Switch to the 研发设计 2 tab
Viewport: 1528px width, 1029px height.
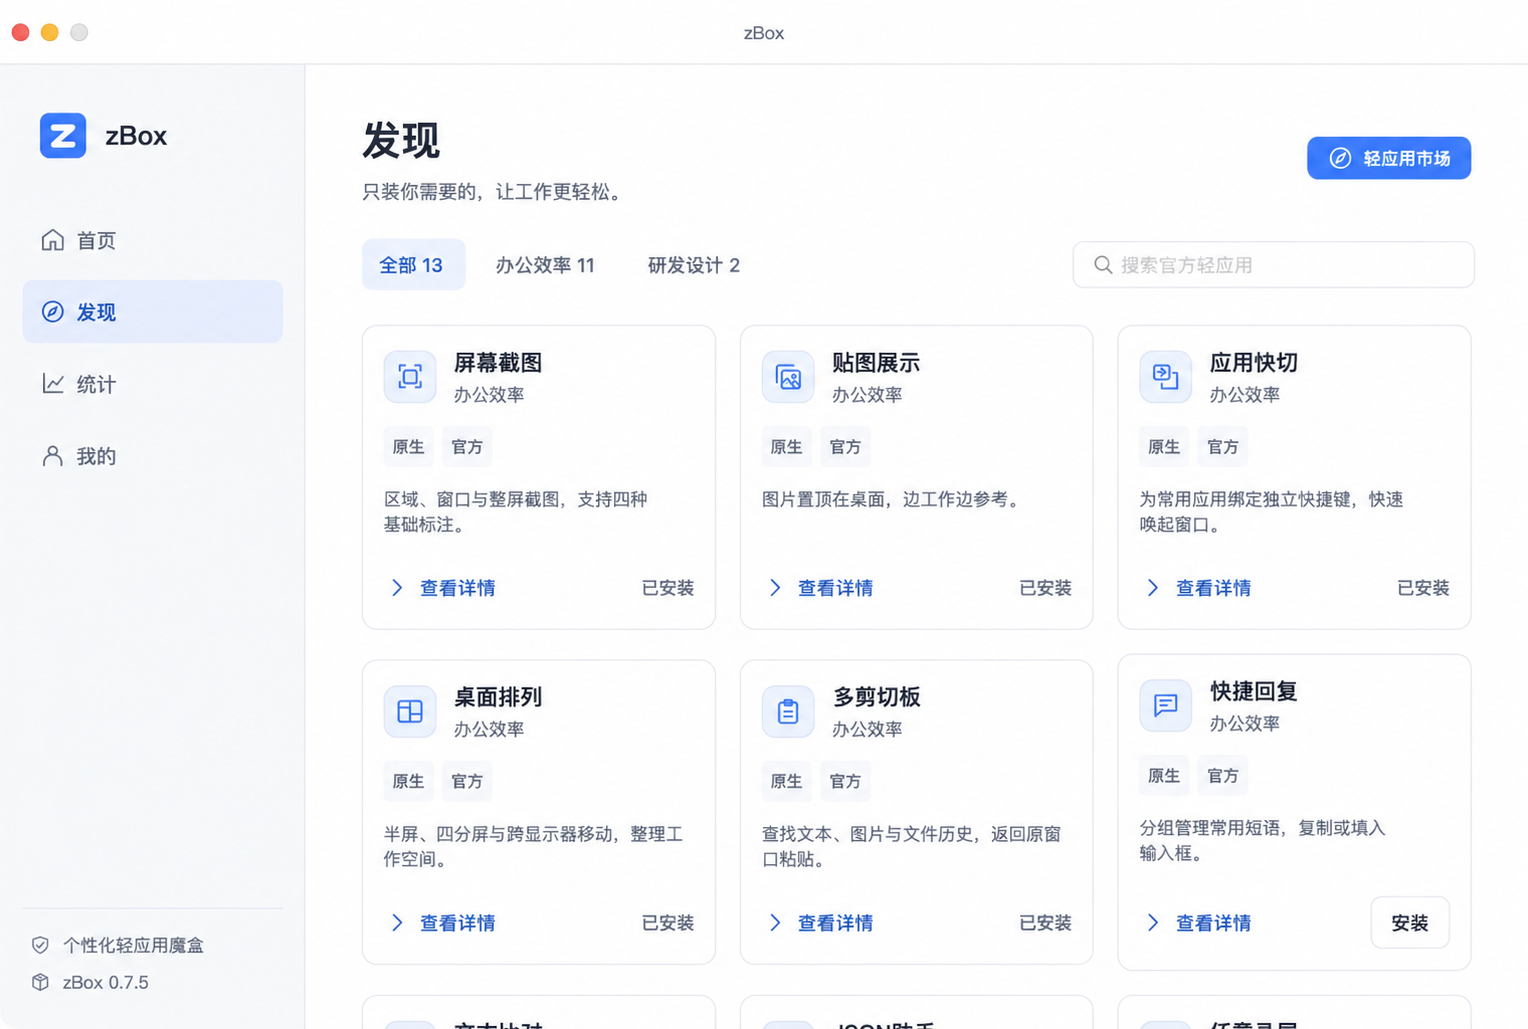coord(694,265)
